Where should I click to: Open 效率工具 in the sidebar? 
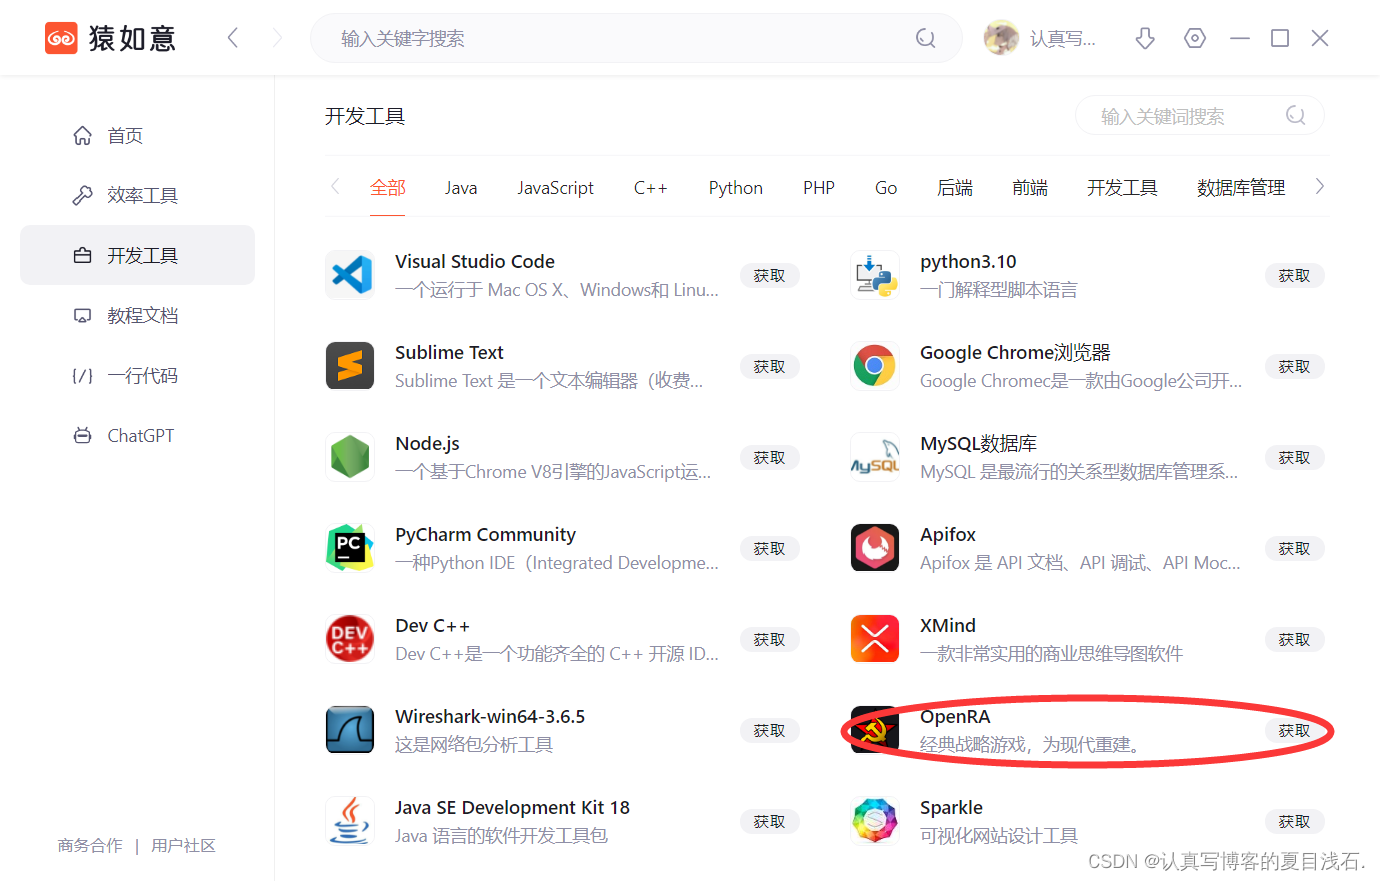point(137,195)
